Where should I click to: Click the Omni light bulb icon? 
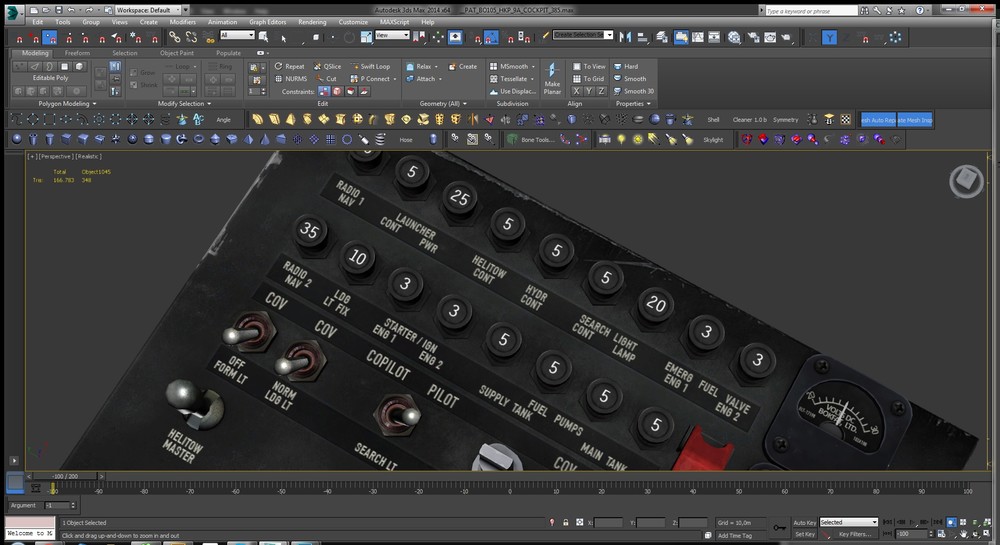point(621,139)
